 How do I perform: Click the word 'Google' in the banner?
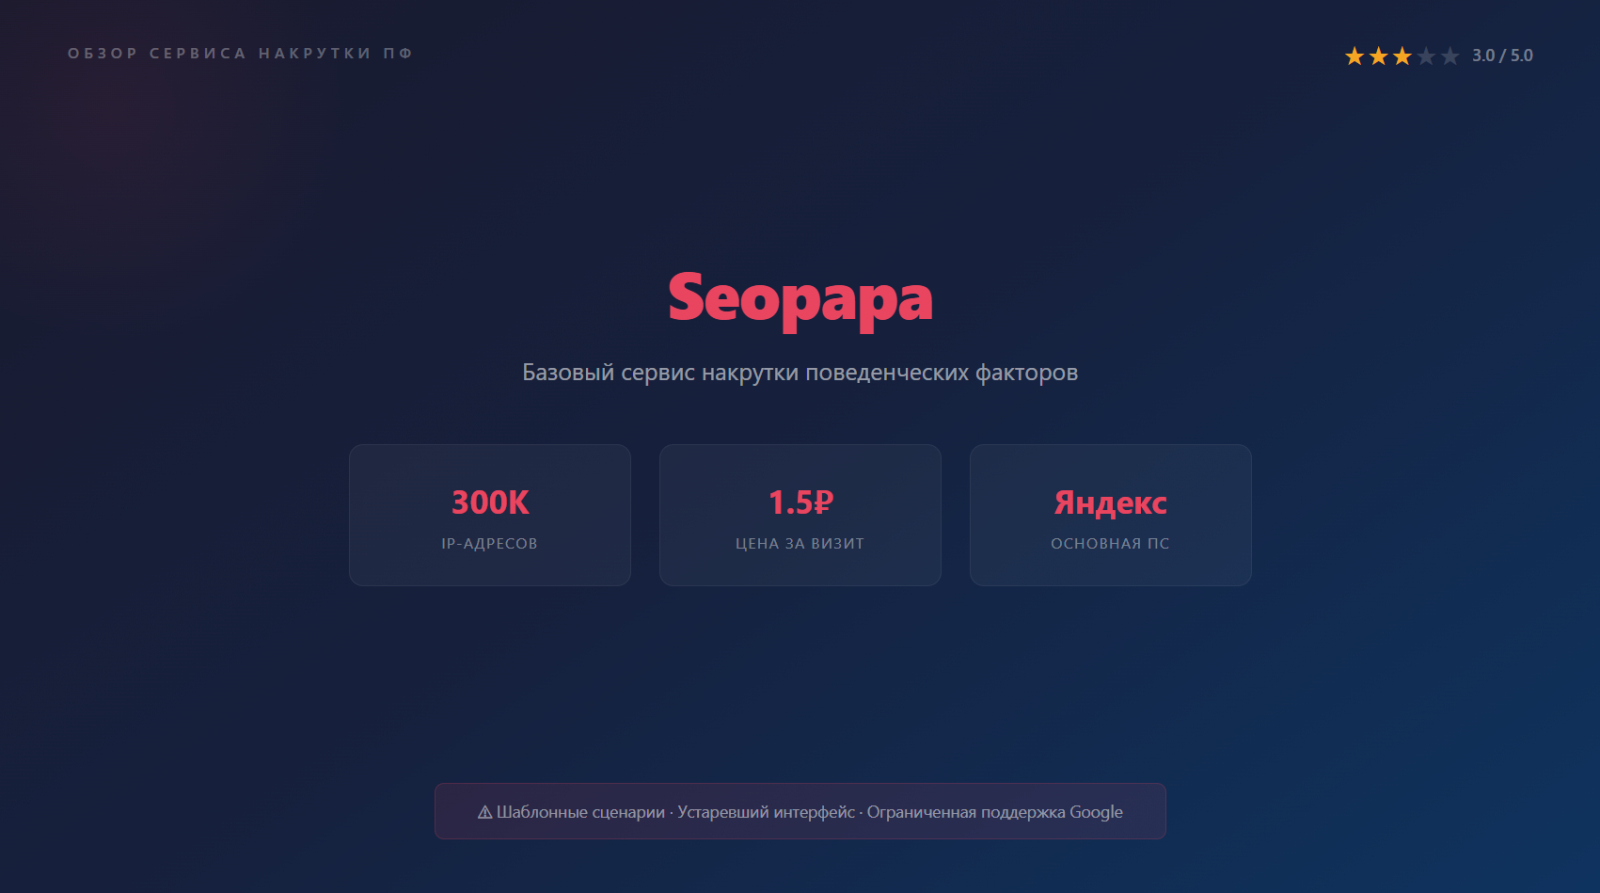[x=1096, y=812]
